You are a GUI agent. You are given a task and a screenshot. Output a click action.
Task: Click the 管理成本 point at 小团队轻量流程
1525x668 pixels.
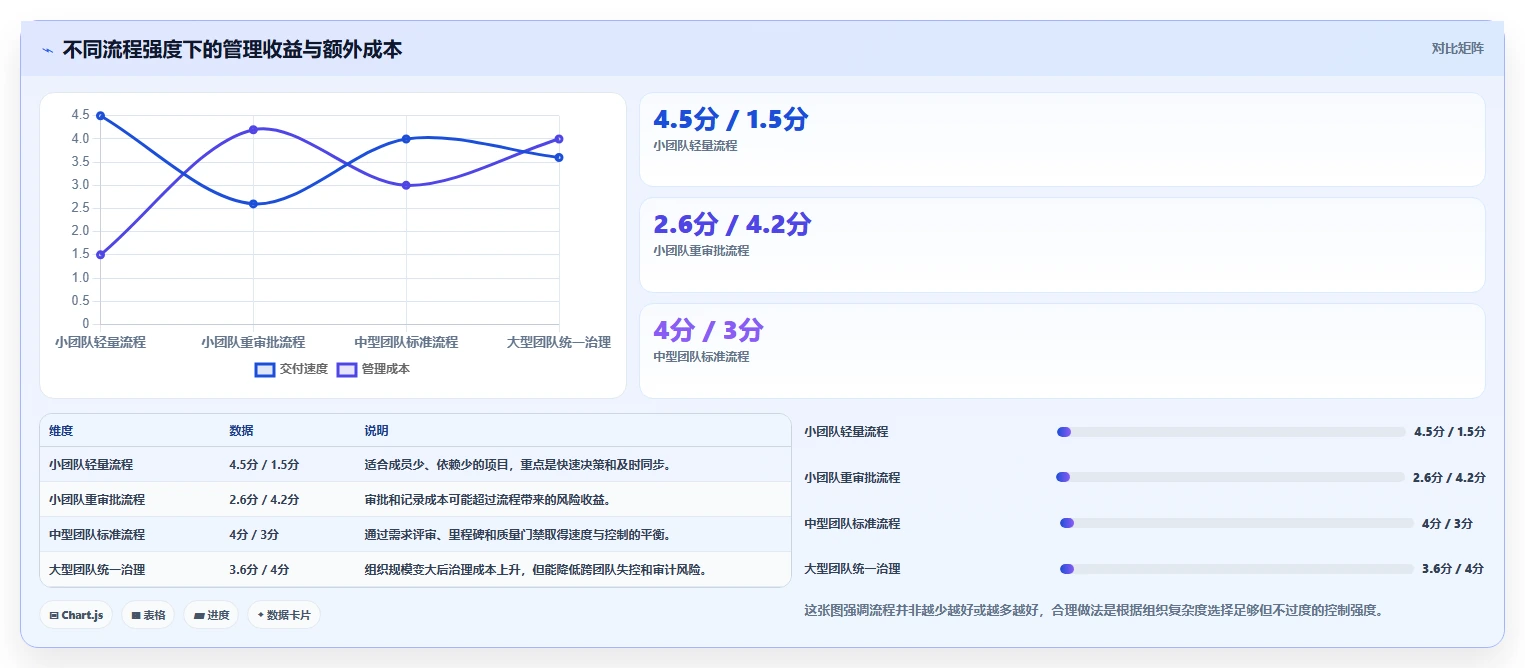[x=100, y=255]
